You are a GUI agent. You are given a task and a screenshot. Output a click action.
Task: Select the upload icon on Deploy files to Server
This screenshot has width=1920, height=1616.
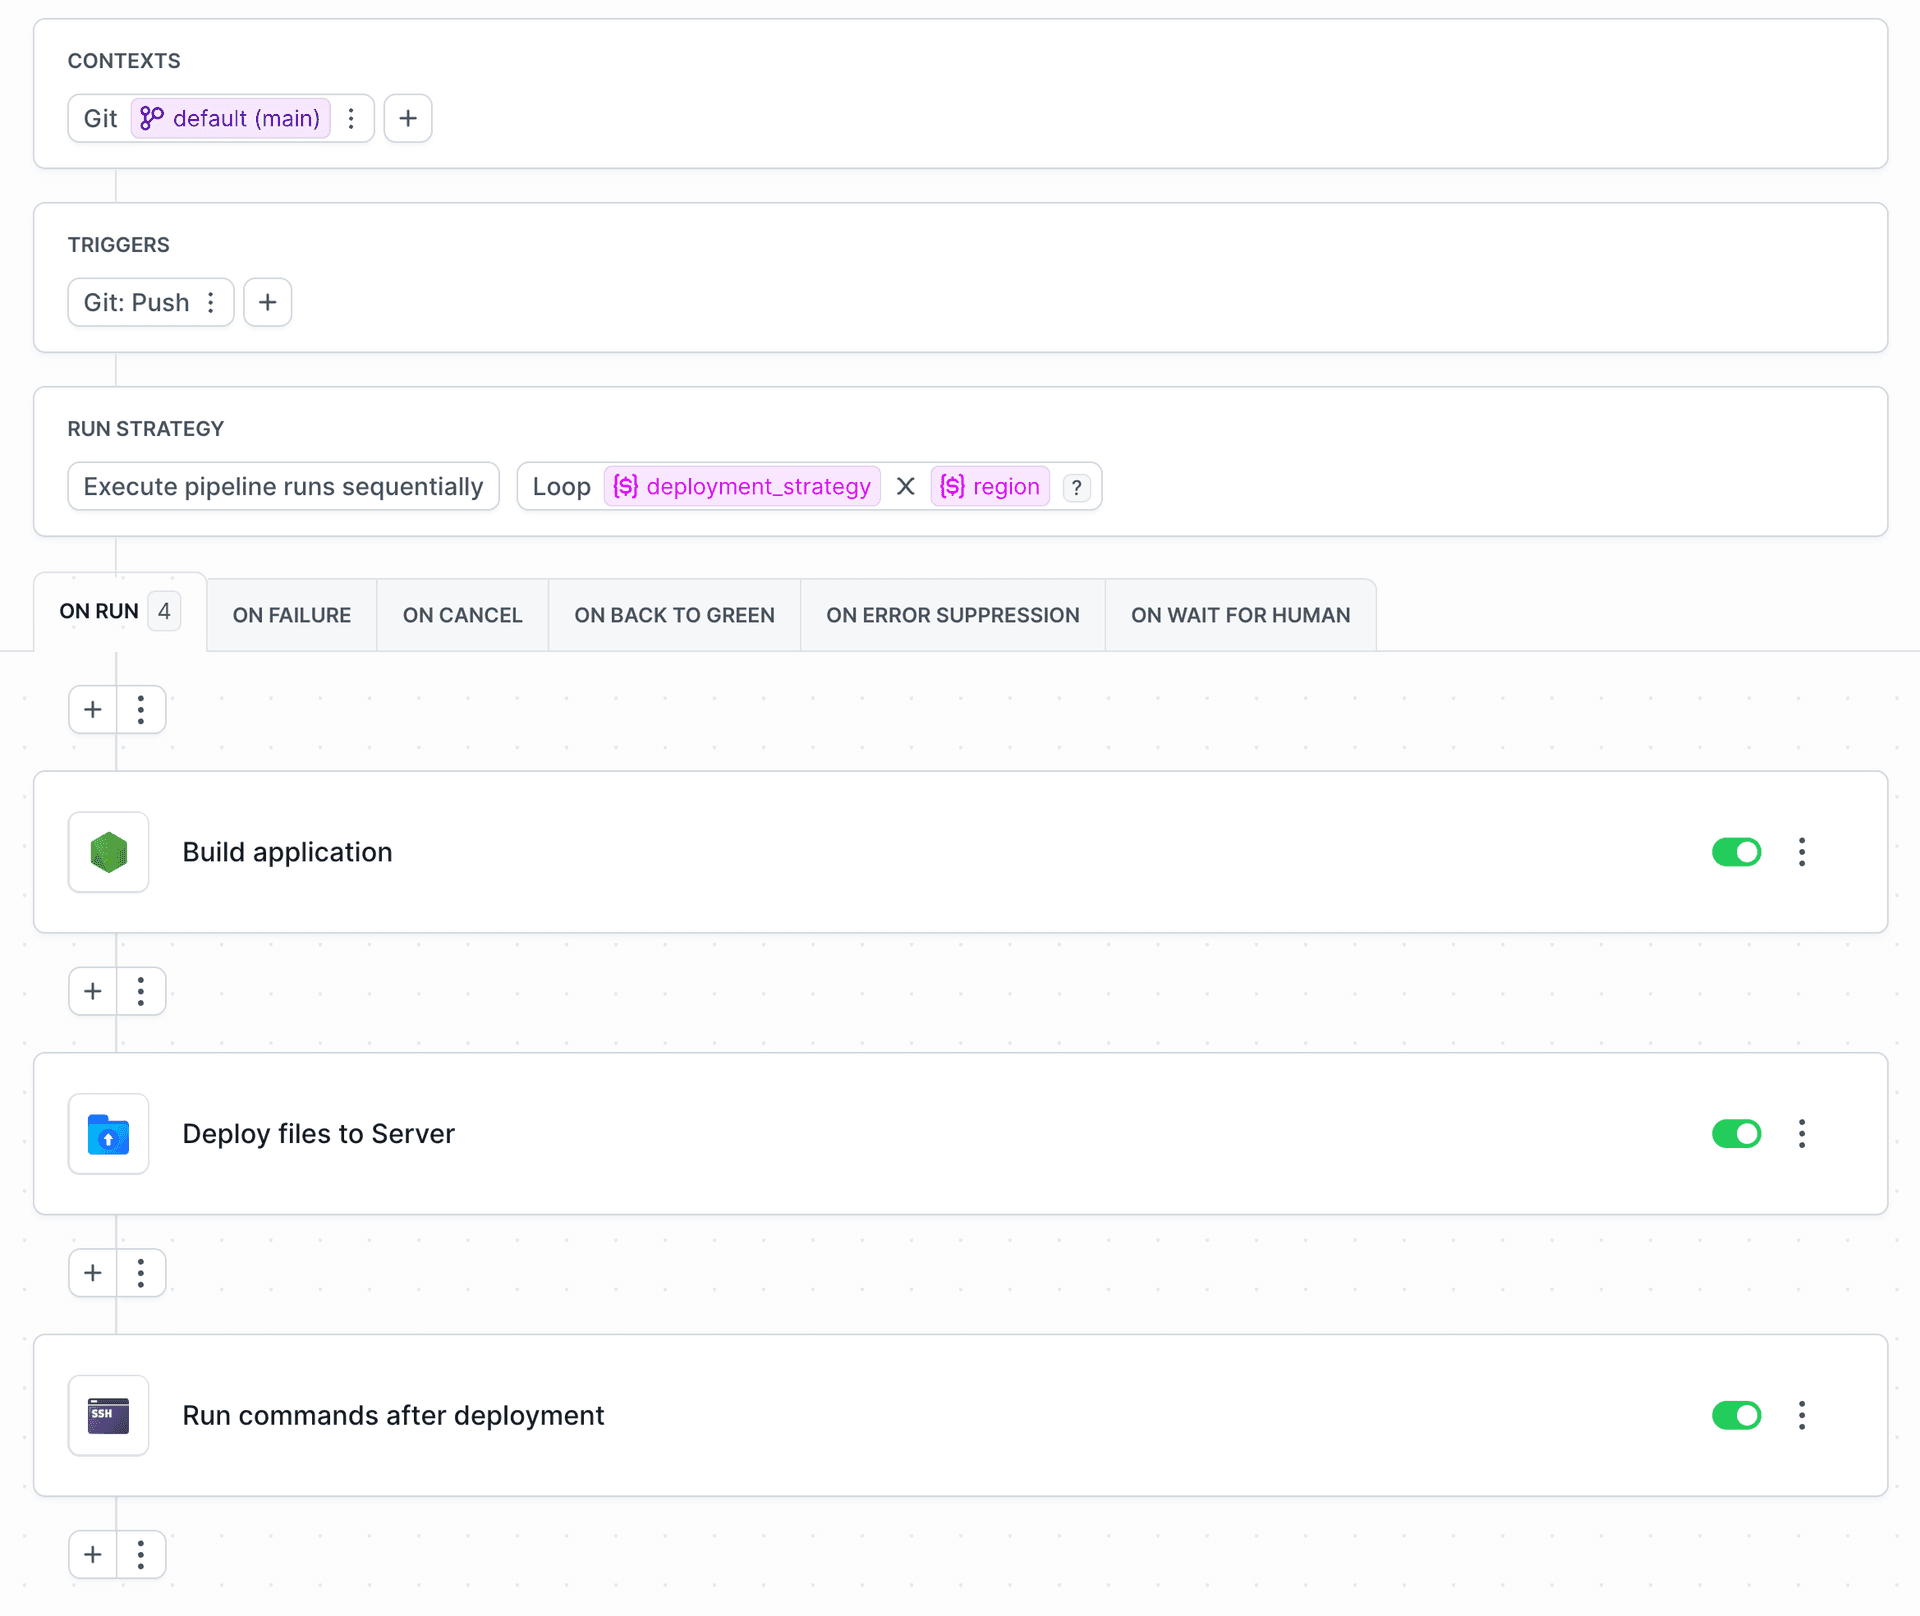pyautogui.click(x=108, y=1134)
